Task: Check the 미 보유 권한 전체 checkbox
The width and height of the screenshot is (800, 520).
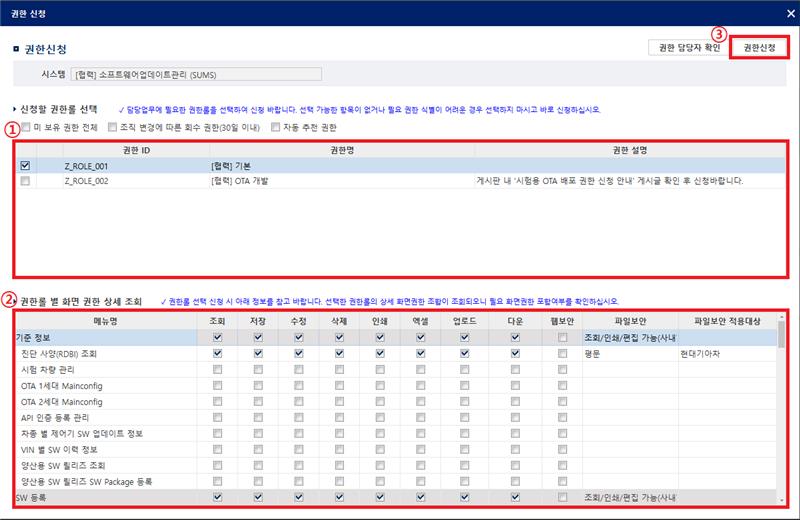Action: tap(26, 127)
